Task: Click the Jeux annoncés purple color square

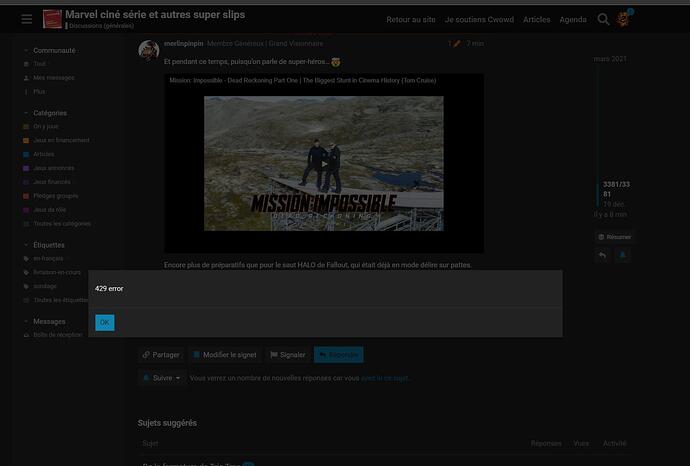Action: point(26,168)
